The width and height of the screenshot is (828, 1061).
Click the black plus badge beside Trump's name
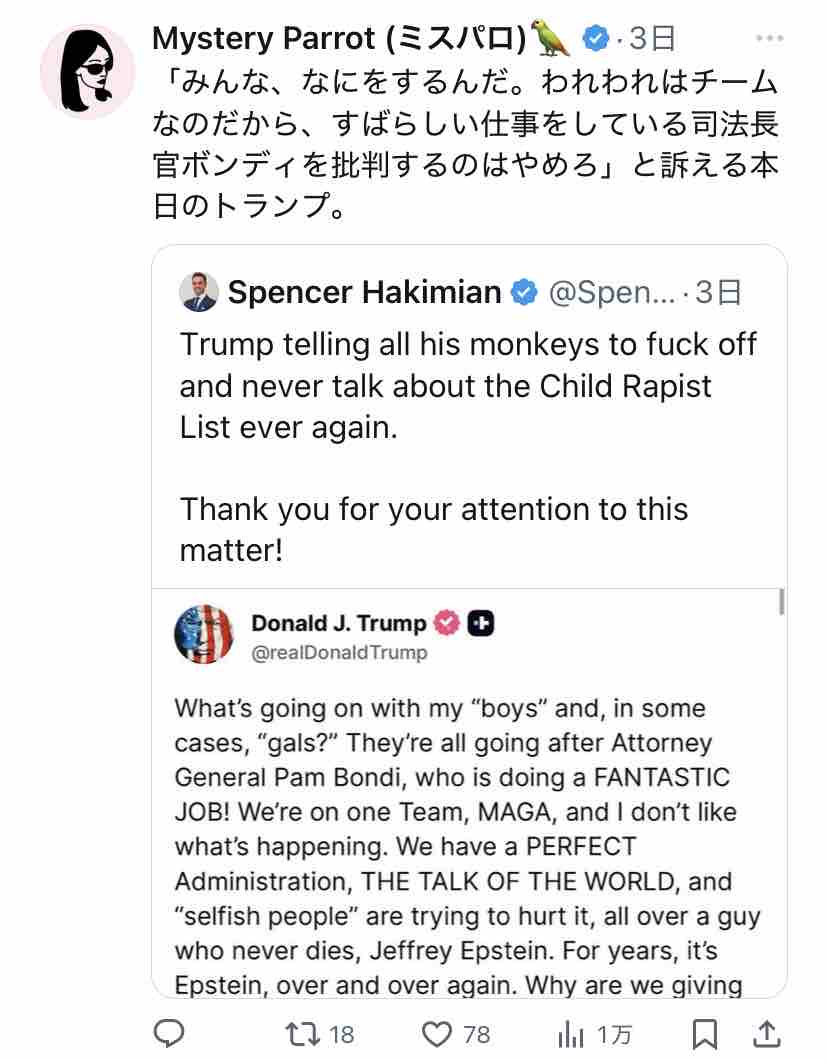(x=481, y=623)
